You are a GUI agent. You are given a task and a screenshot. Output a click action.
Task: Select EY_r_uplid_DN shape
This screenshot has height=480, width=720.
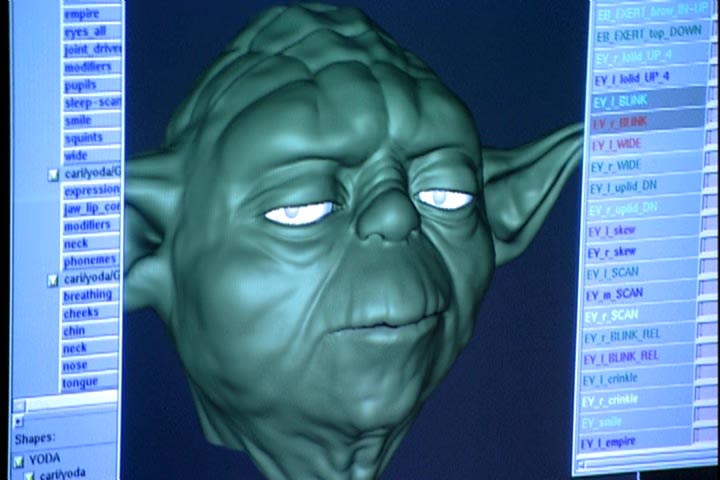pos(644,209)
